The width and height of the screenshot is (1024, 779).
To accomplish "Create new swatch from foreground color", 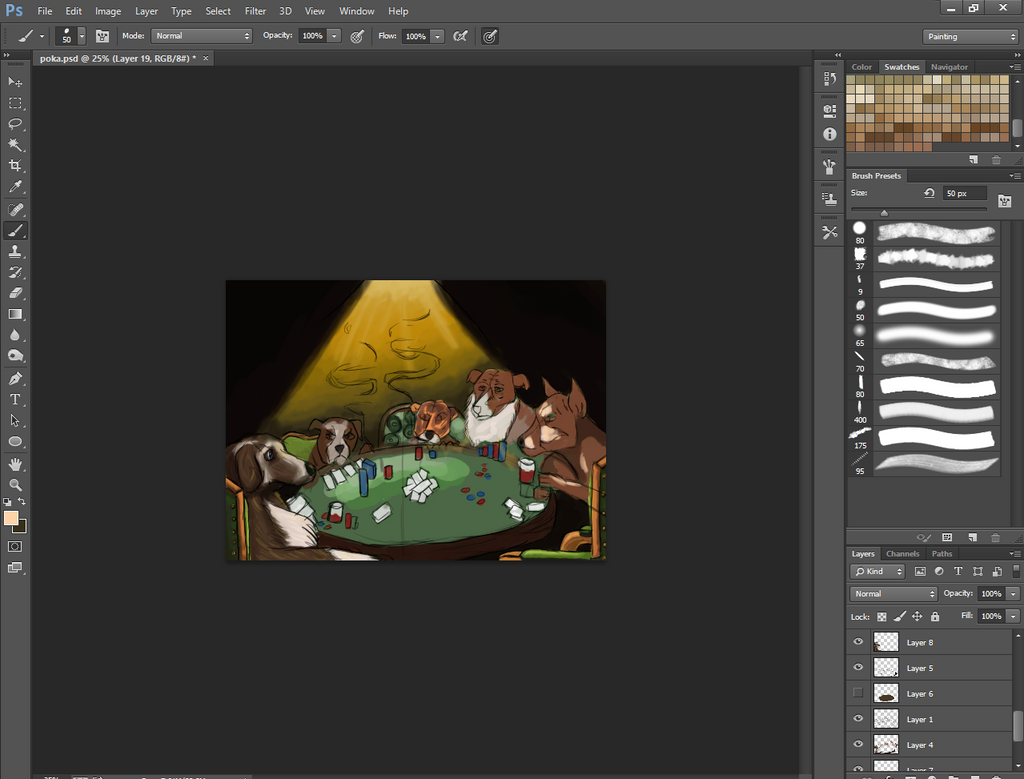I will coord(973,159).
